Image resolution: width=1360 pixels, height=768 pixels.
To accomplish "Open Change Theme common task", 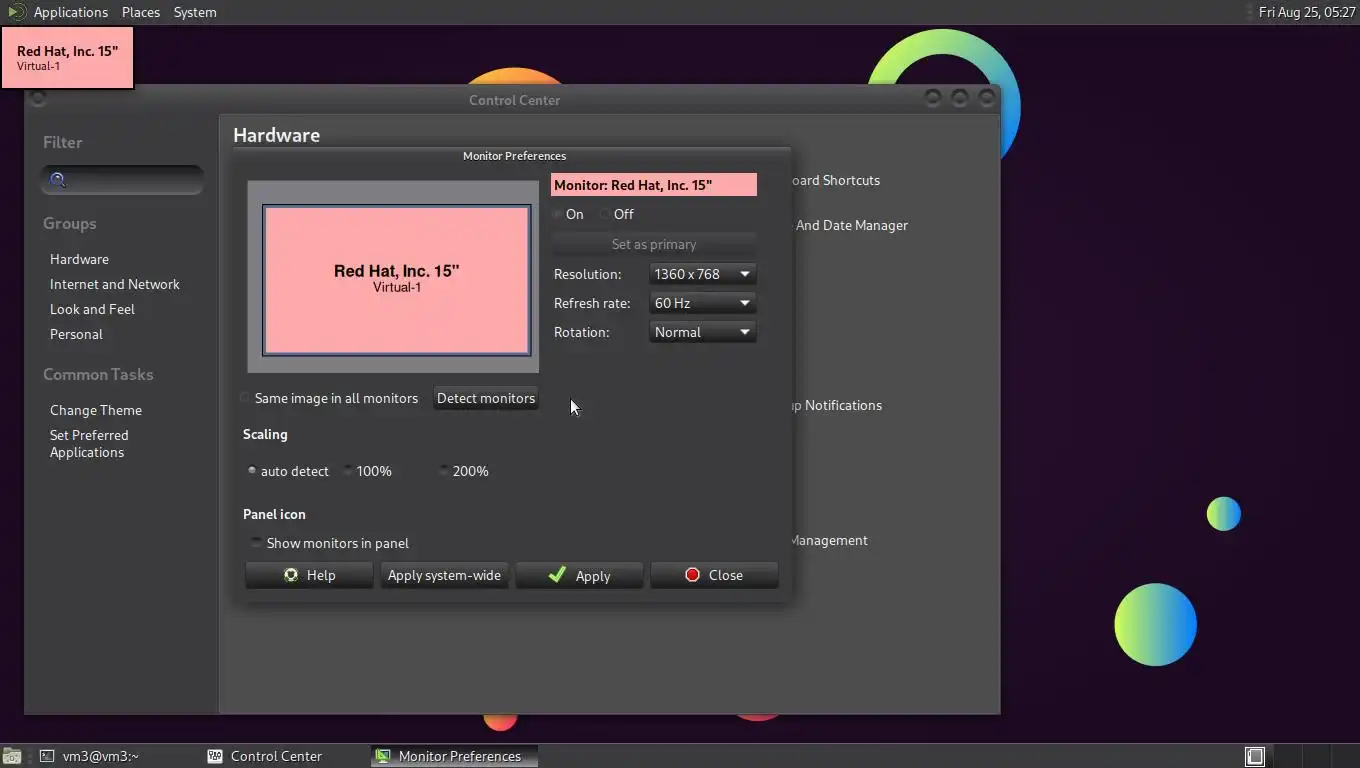I will (96, 410).
